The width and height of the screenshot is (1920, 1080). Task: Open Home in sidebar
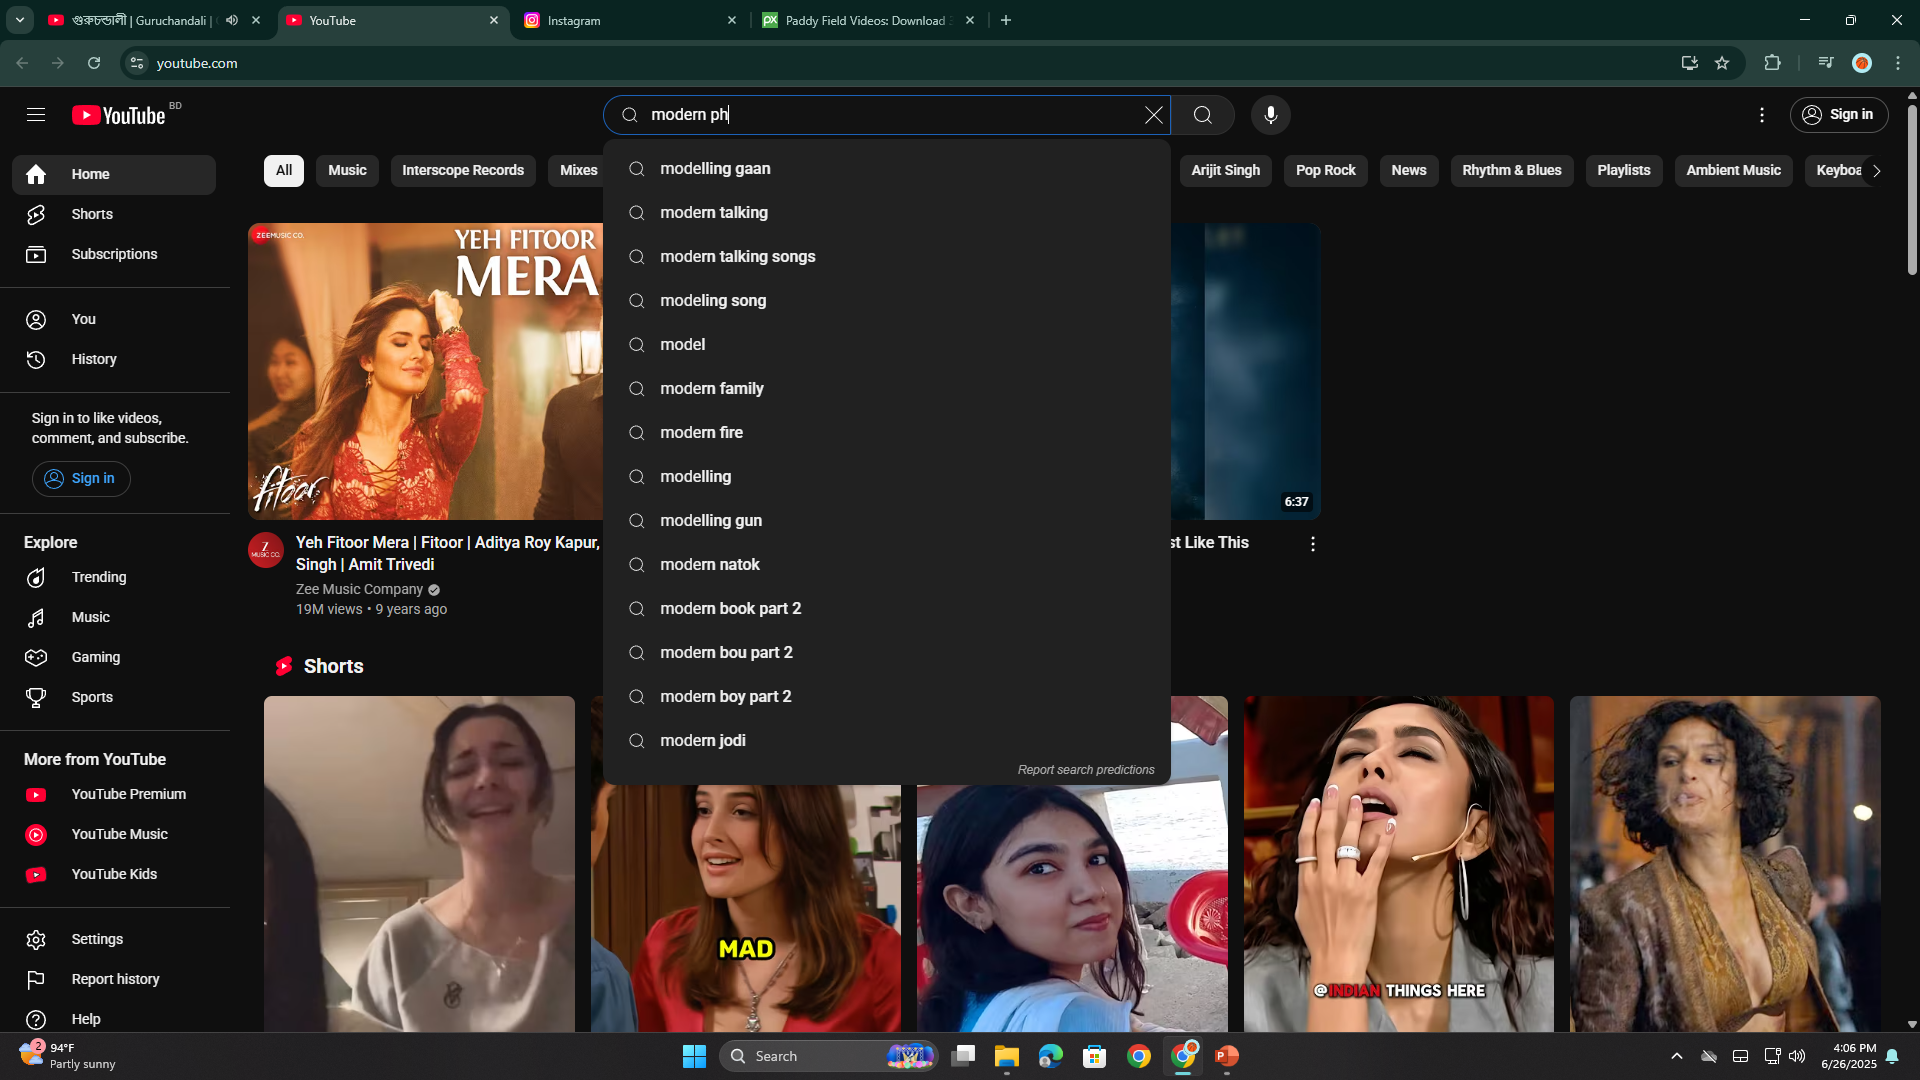tap(114, 174)
